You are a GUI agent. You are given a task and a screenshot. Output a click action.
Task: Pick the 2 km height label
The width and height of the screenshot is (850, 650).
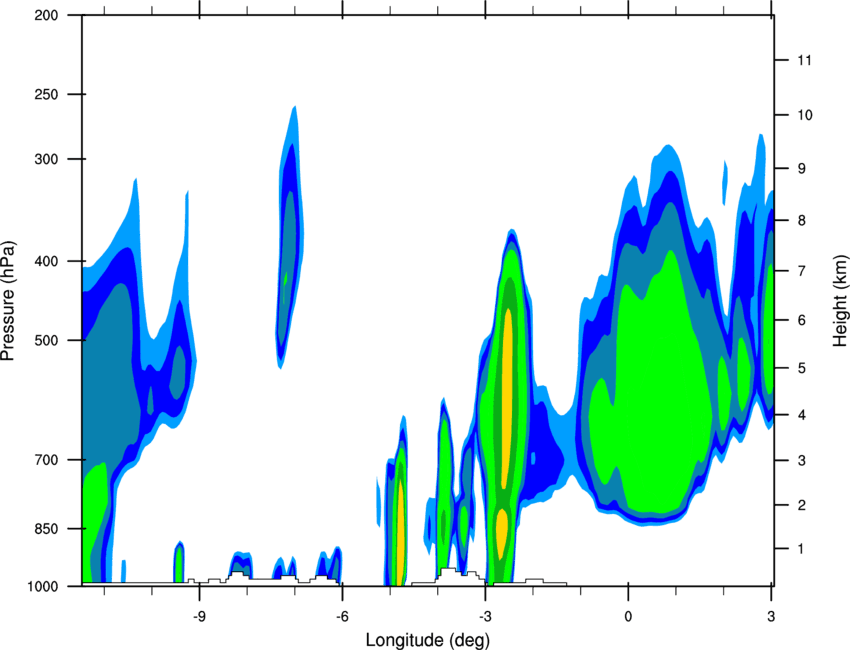[x=801, y=505]
